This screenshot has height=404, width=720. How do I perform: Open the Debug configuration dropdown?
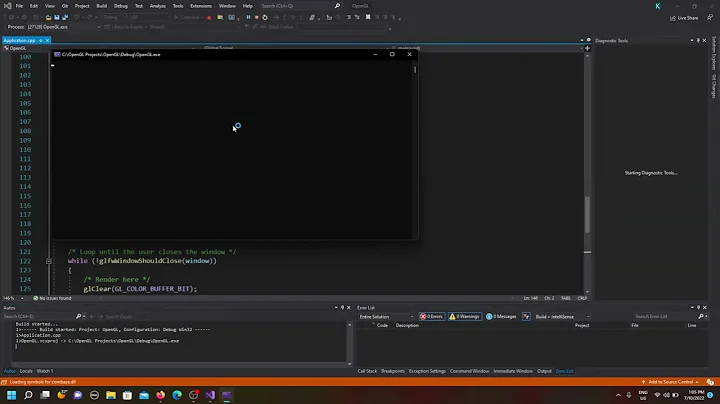click(114, 17)
